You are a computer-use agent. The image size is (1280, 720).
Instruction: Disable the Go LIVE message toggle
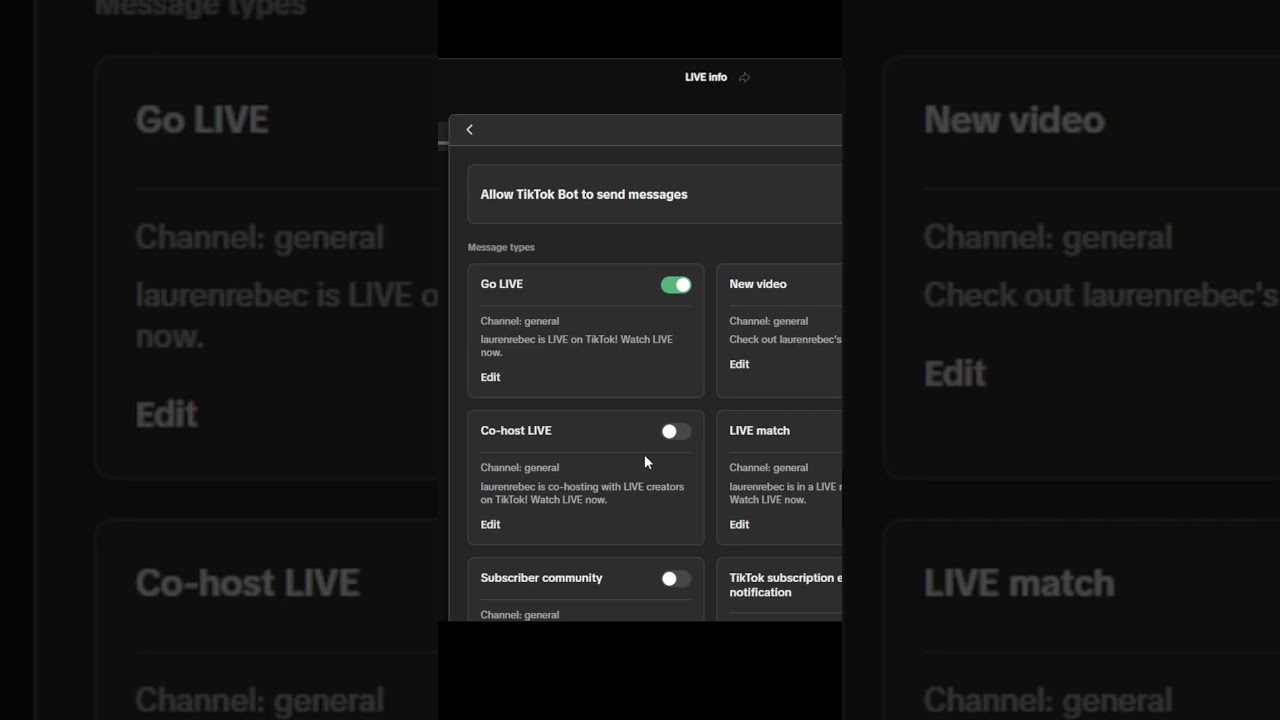676,285
